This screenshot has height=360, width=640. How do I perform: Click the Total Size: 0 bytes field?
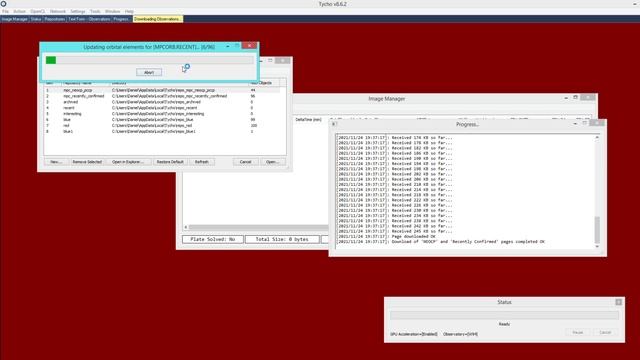click(x=282, y=239)
